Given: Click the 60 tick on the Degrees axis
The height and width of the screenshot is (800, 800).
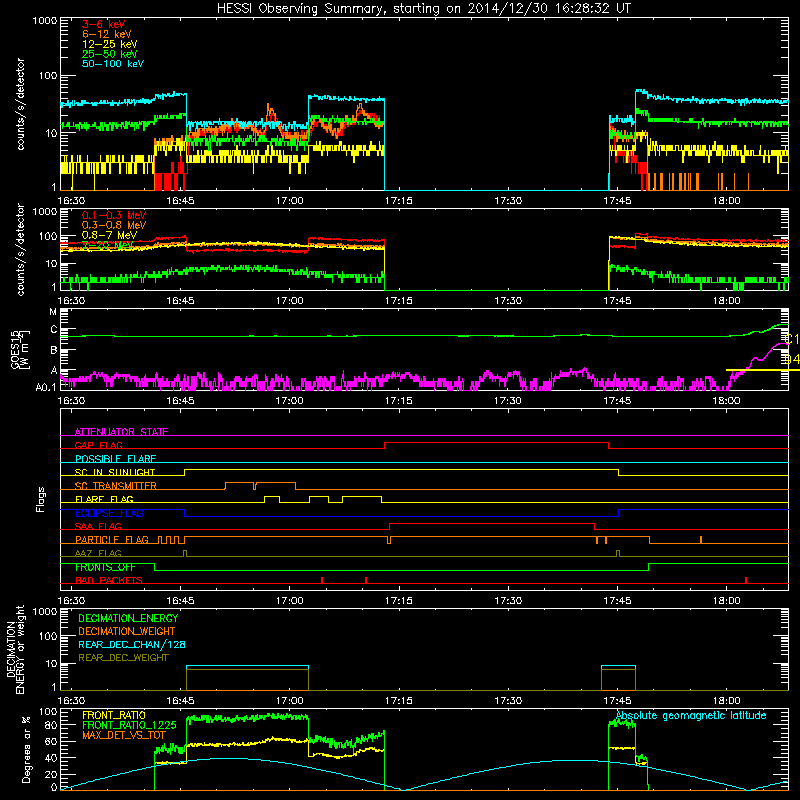Looking at the screenshot, I should (51, 741).
